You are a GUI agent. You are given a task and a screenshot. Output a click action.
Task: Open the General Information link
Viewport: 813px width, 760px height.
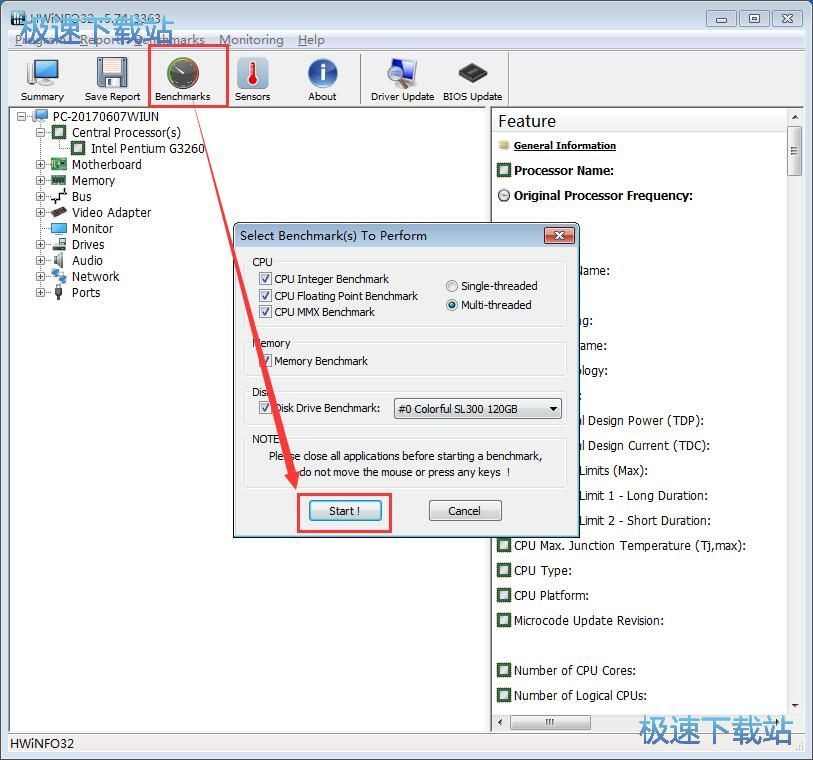(x=565, y=145)
